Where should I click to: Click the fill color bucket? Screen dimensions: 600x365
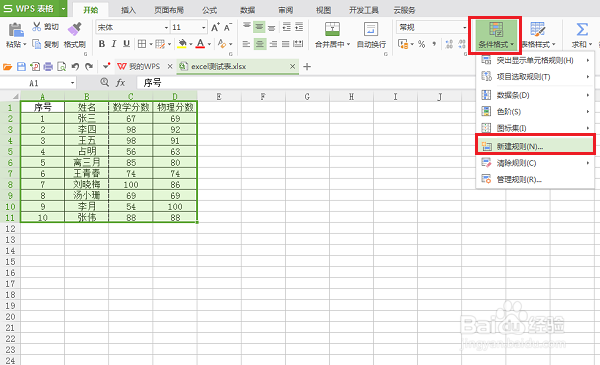coord(183,44)
